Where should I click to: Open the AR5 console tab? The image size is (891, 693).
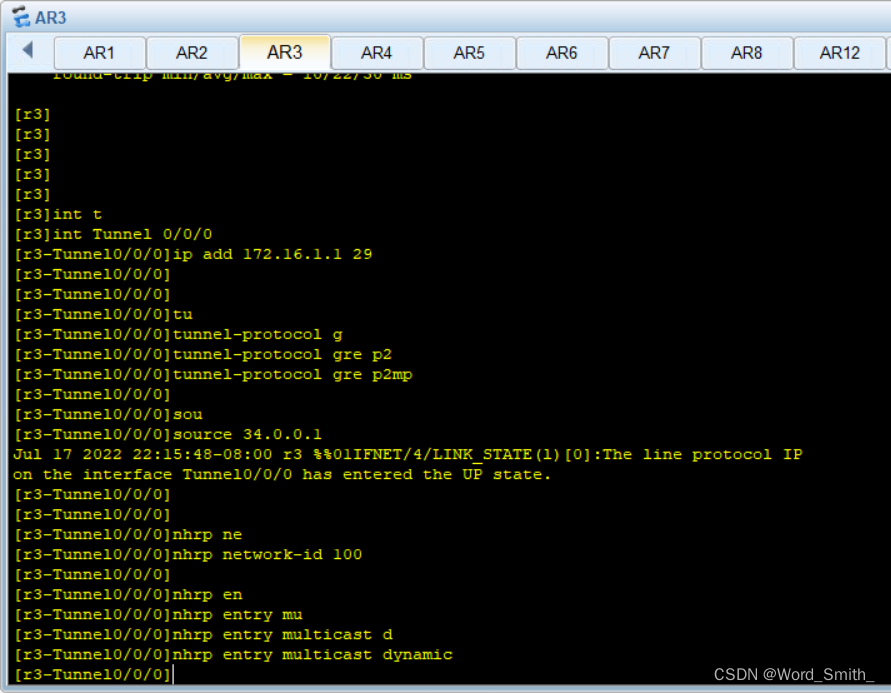(469, 53)
